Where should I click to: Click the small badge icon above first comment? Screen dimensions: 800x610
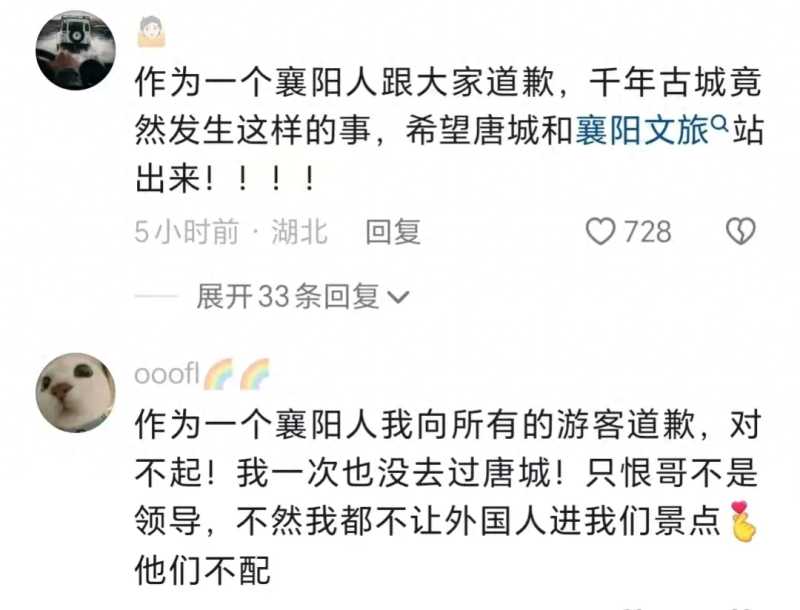152,31
